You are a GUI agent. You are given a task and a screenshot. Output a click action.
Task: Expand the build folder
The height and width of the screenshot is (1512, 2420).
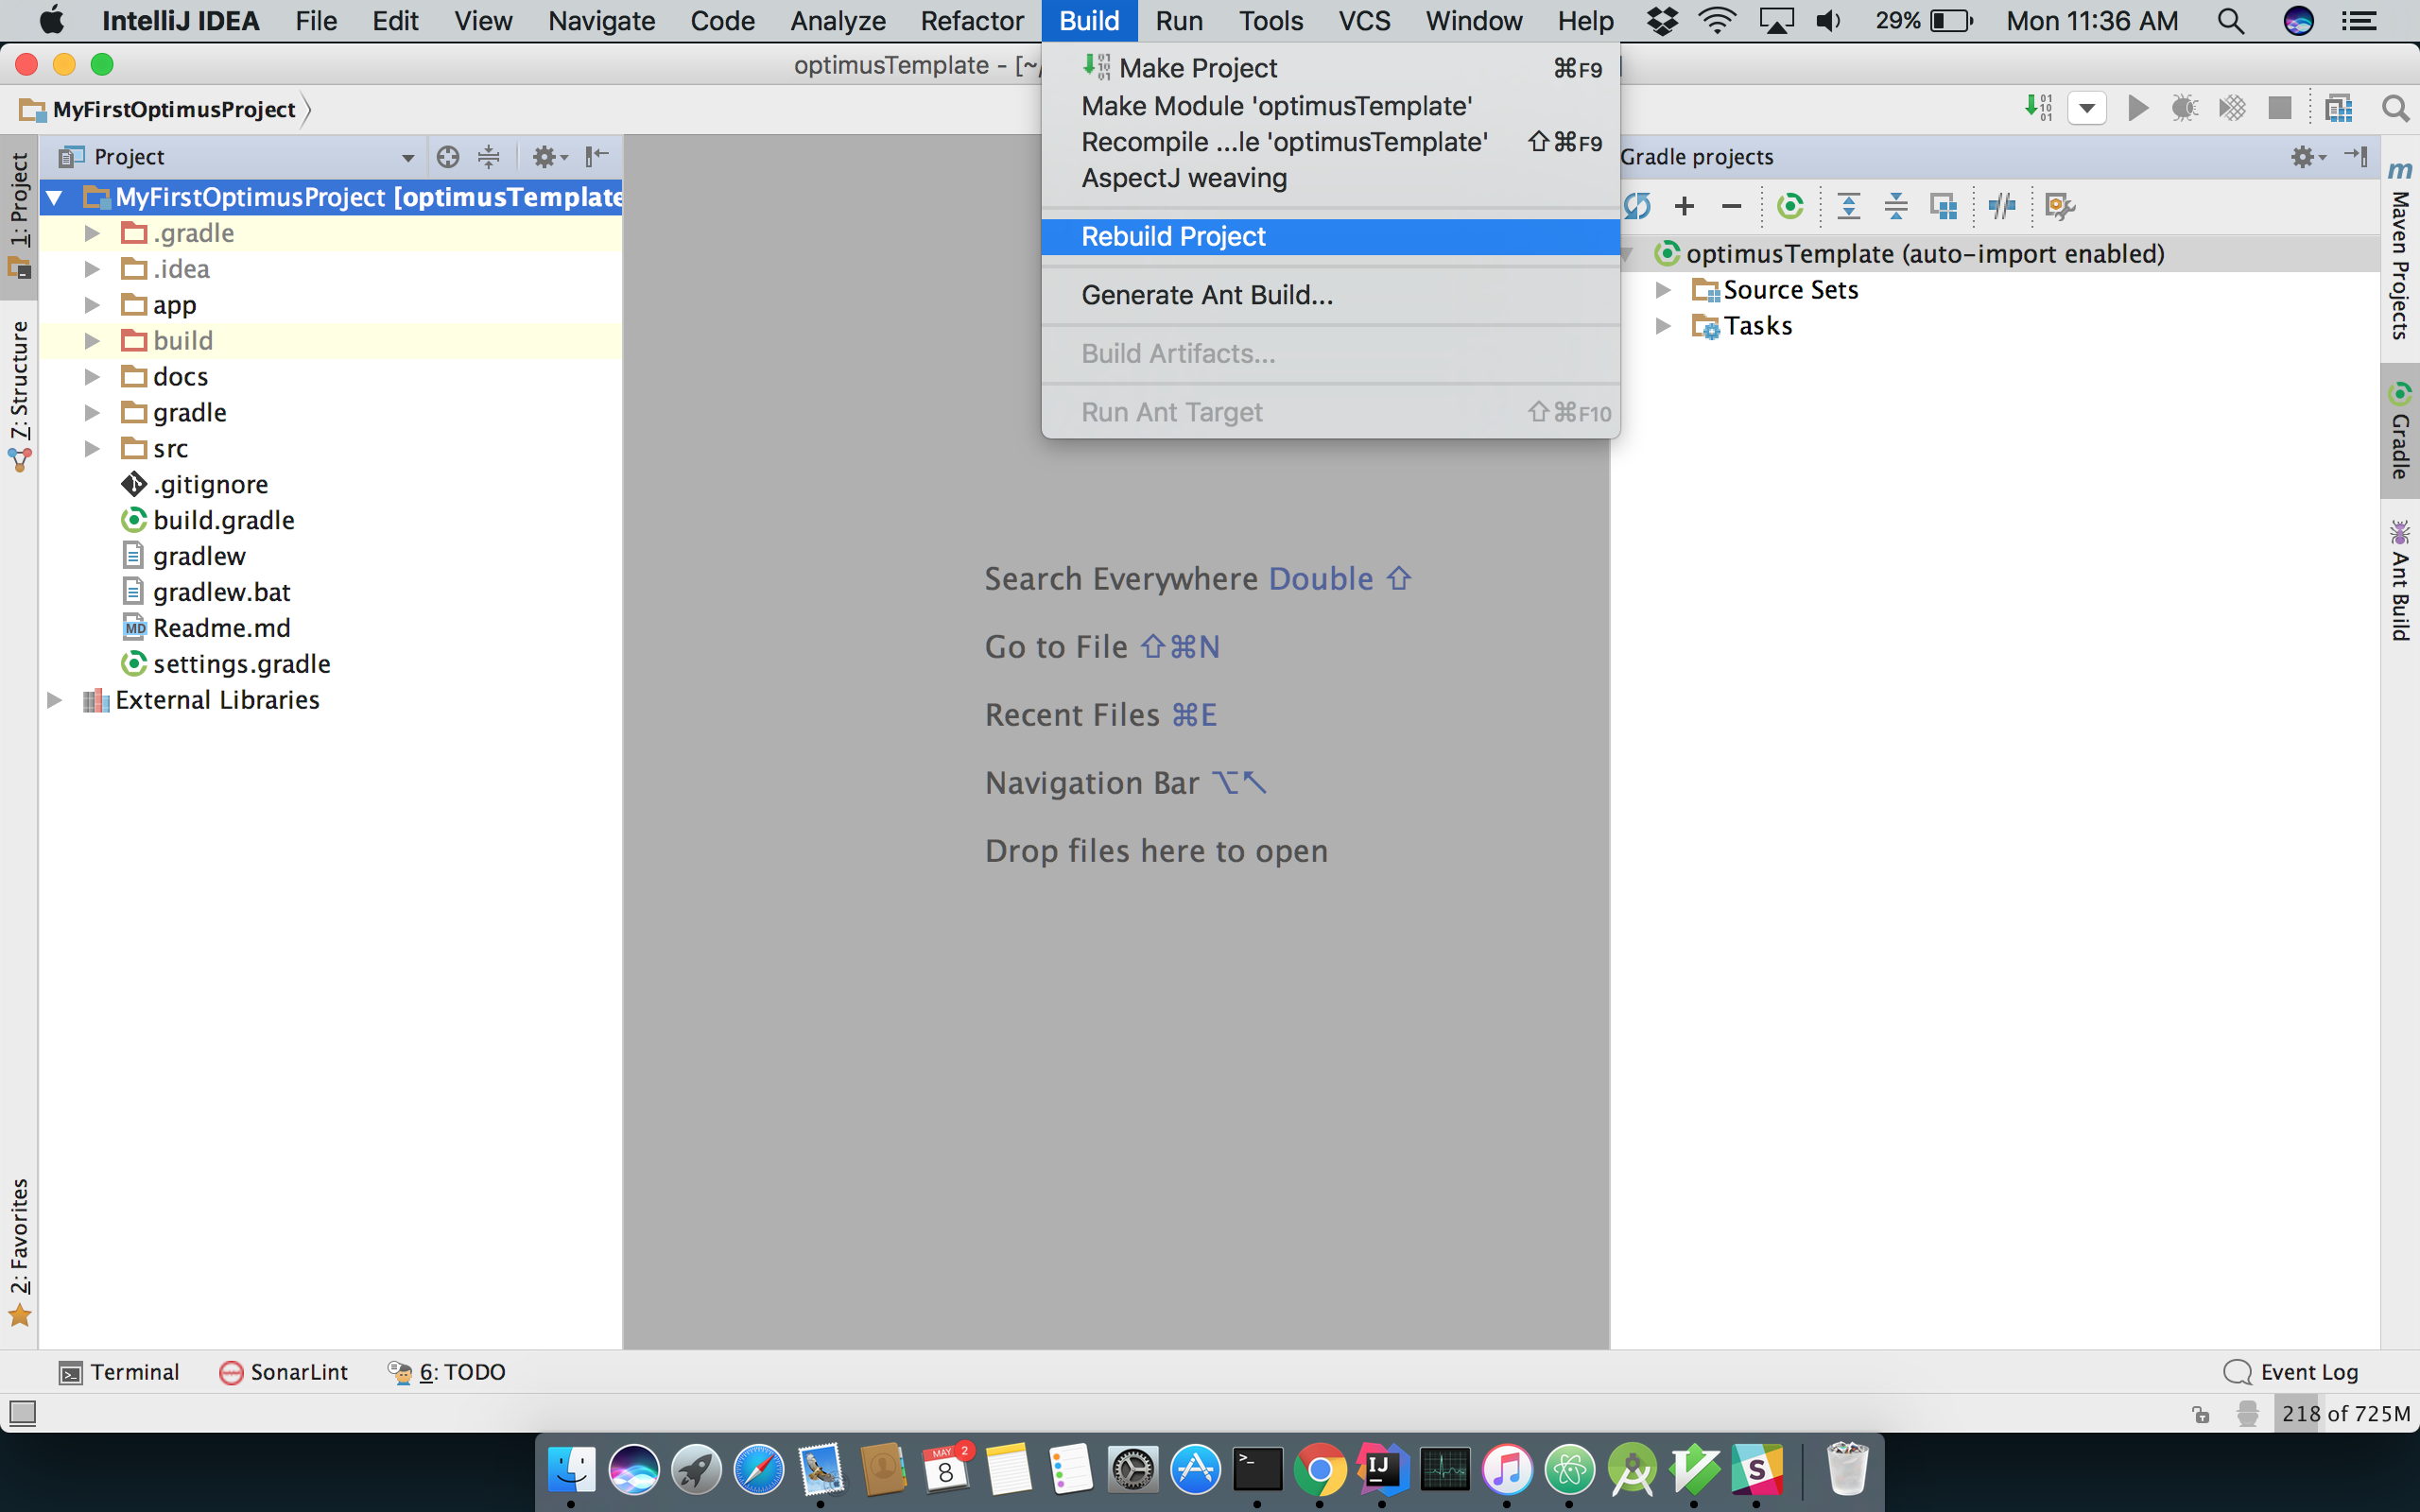coord(92,341)
